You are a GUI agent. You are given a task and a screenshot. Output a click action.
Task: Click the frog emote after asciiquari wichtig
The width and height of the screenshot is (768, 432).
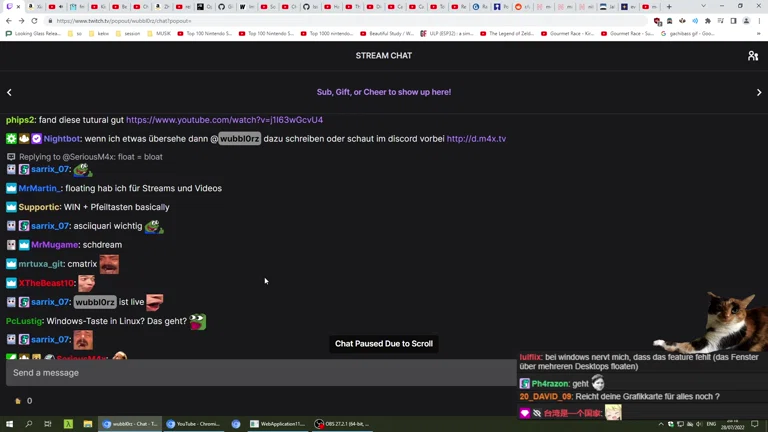(x=153, y=227)
